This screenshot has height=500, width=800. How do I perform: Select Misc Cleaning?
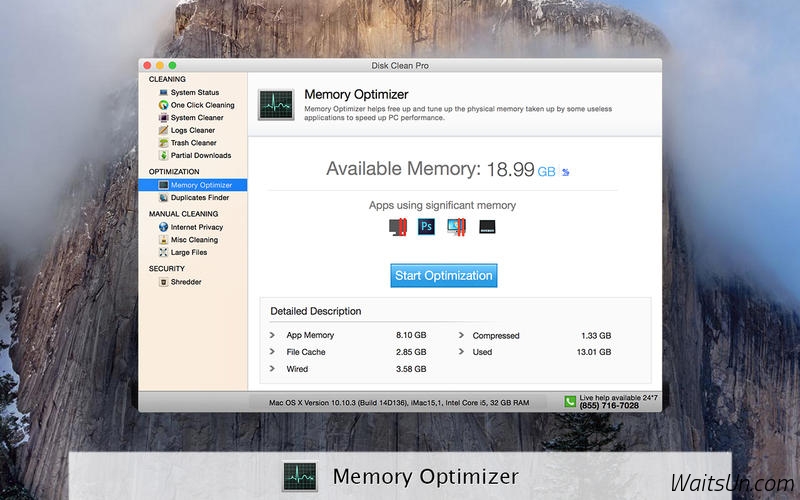tap(194, 240)
